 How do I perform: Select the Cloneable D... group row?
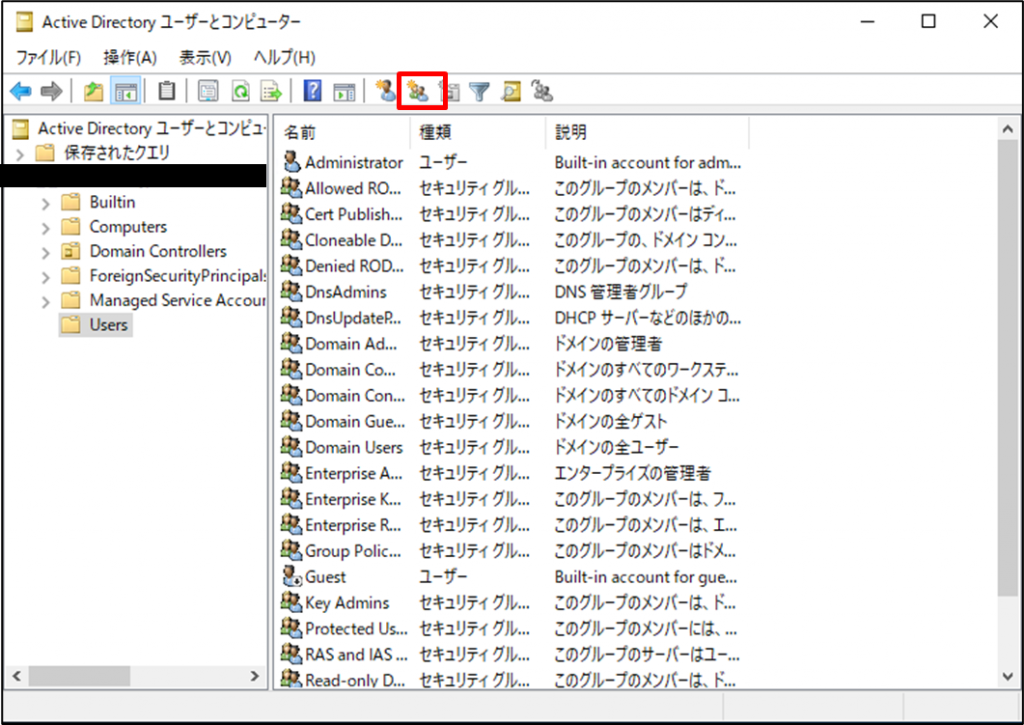click(511, 239)
